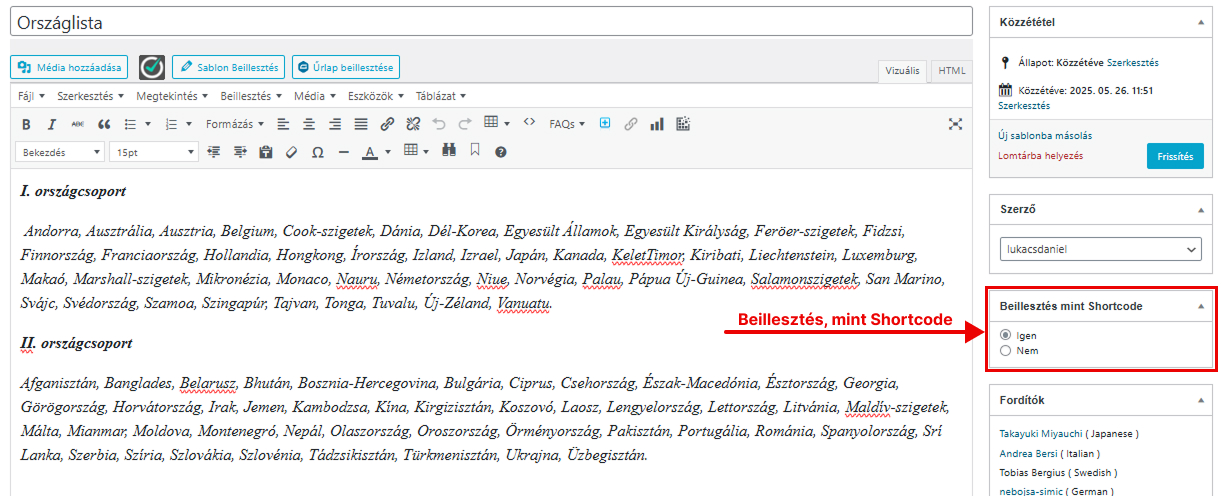Insert a blockquote
The width and height of the screenshot is (1225, 496).
(104, 124)
